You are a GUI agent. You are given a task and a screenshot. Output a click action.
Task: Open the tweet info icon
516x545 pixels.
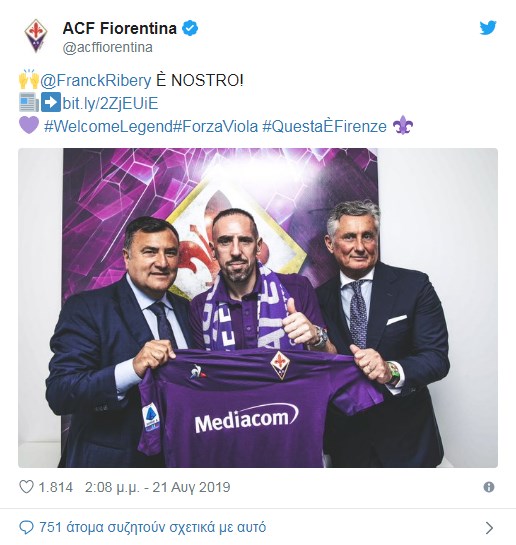pos(489,487)
